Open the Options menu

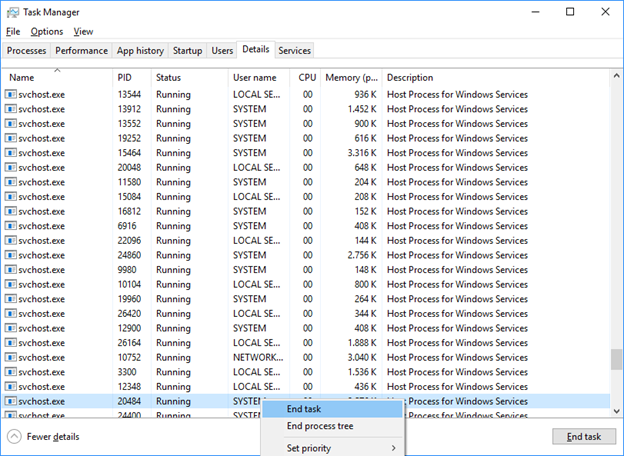pyautogui.click(x=47, y=31)
